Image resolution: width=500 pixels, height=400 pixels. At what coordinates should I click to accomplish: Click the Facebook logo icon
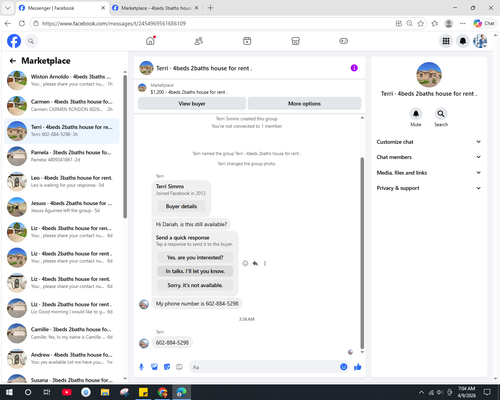[x=14, y=41]
